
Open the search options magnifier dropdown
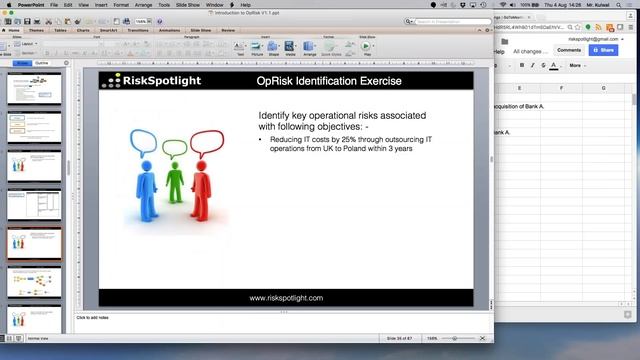(409, 21)
